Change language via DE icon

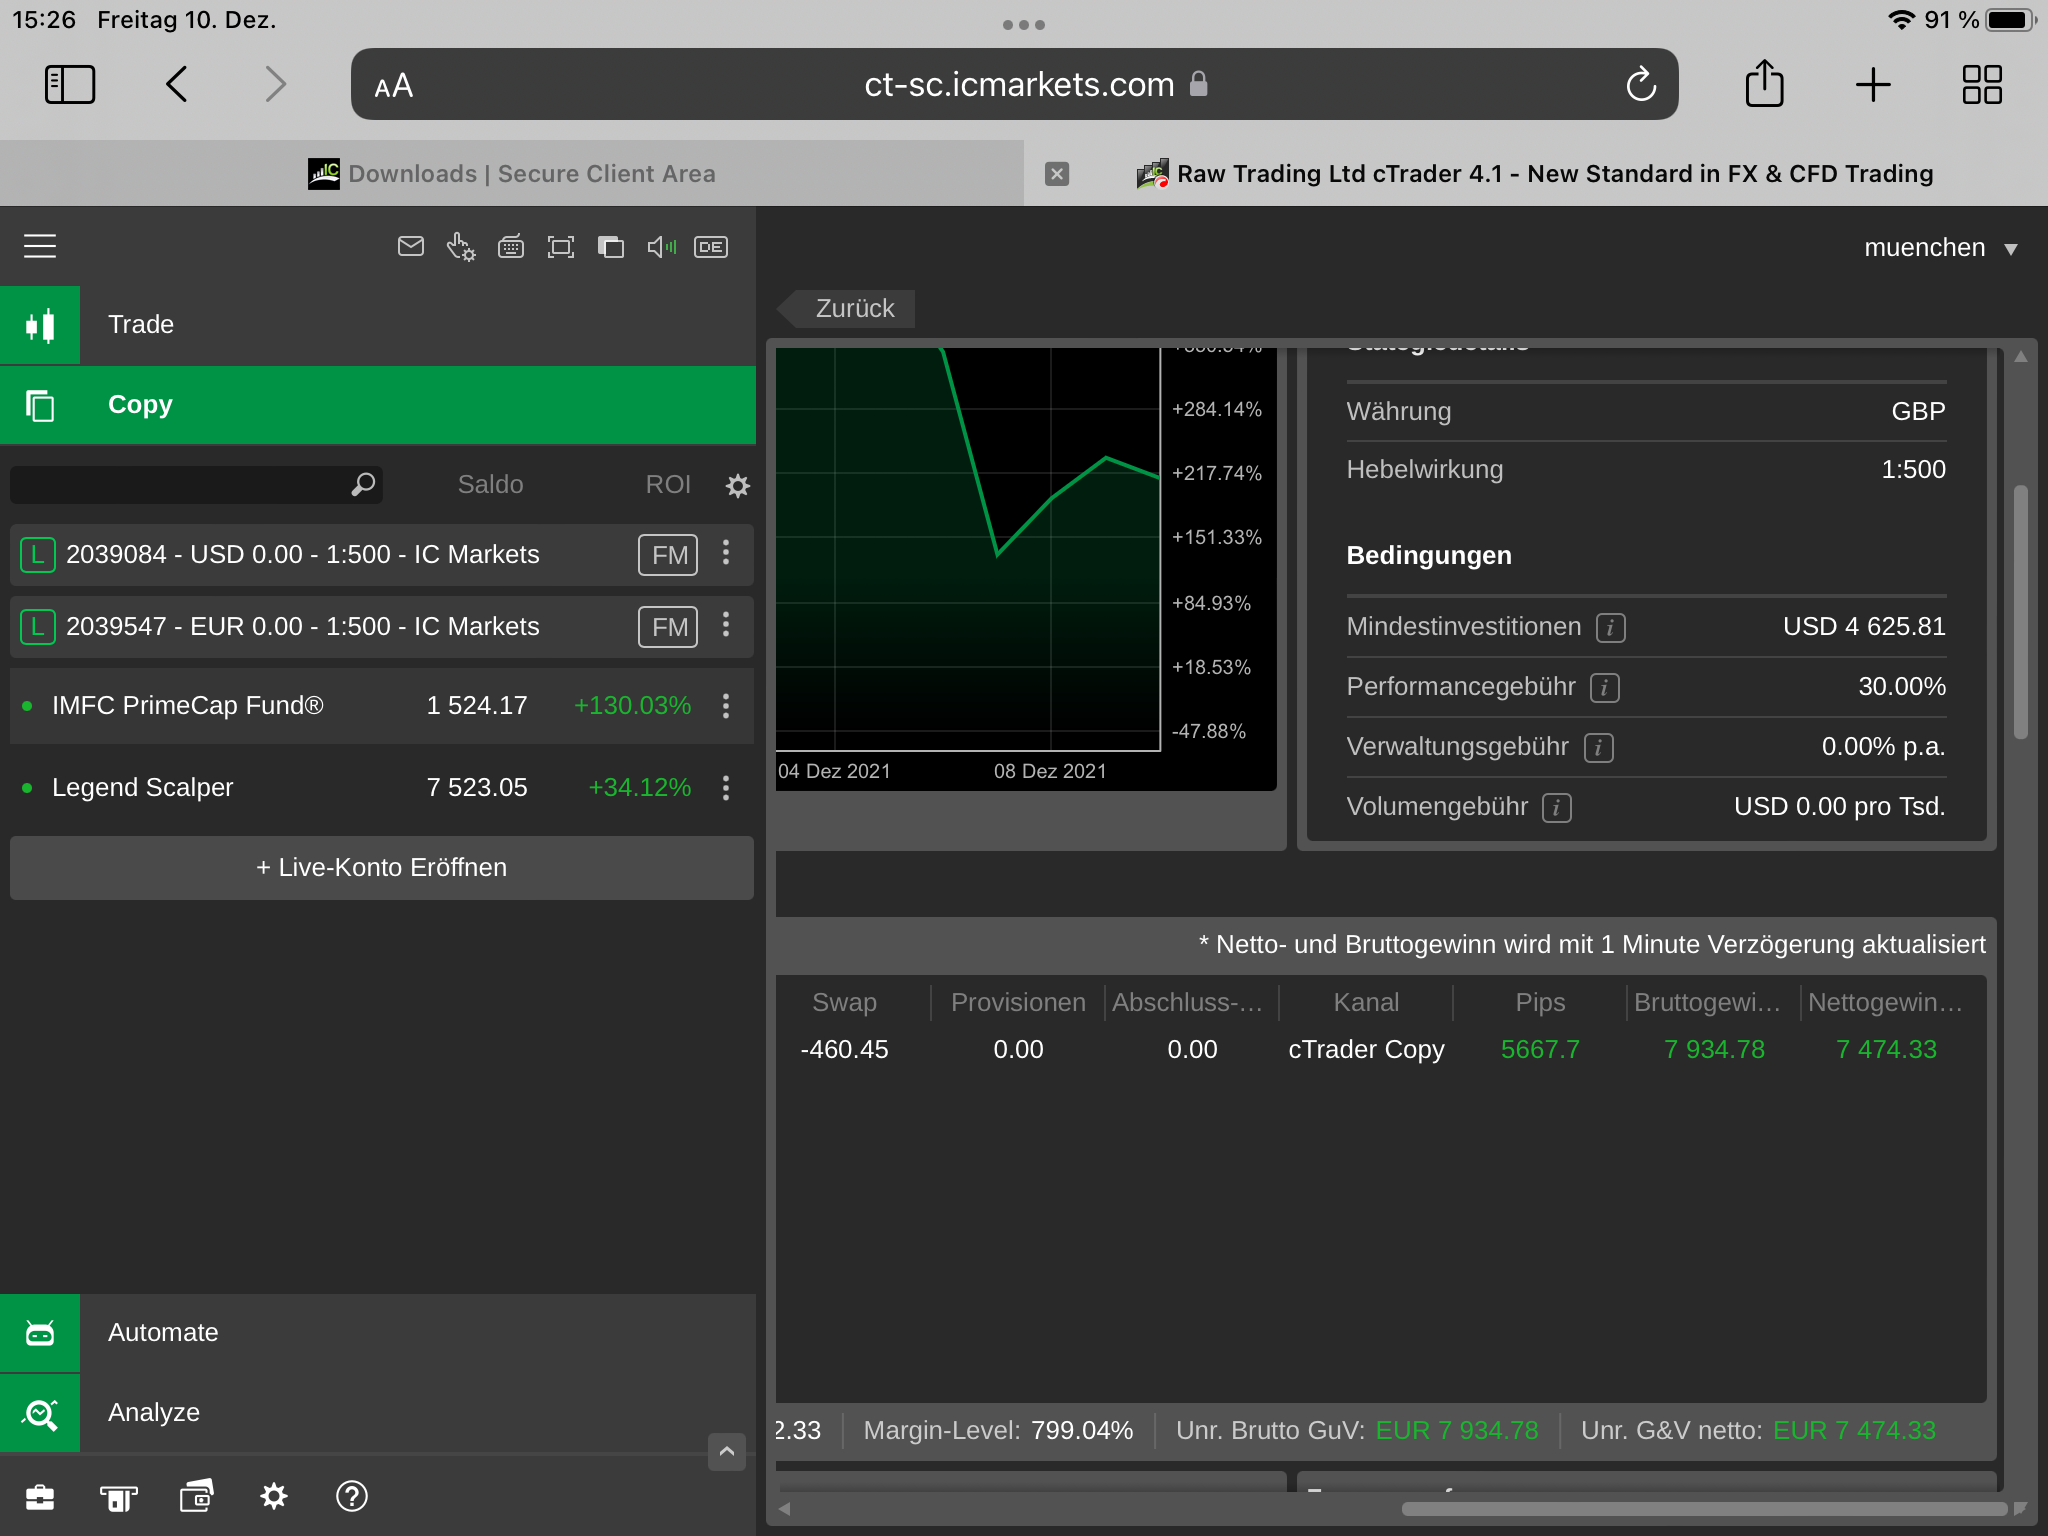click(x=711, y=246)
